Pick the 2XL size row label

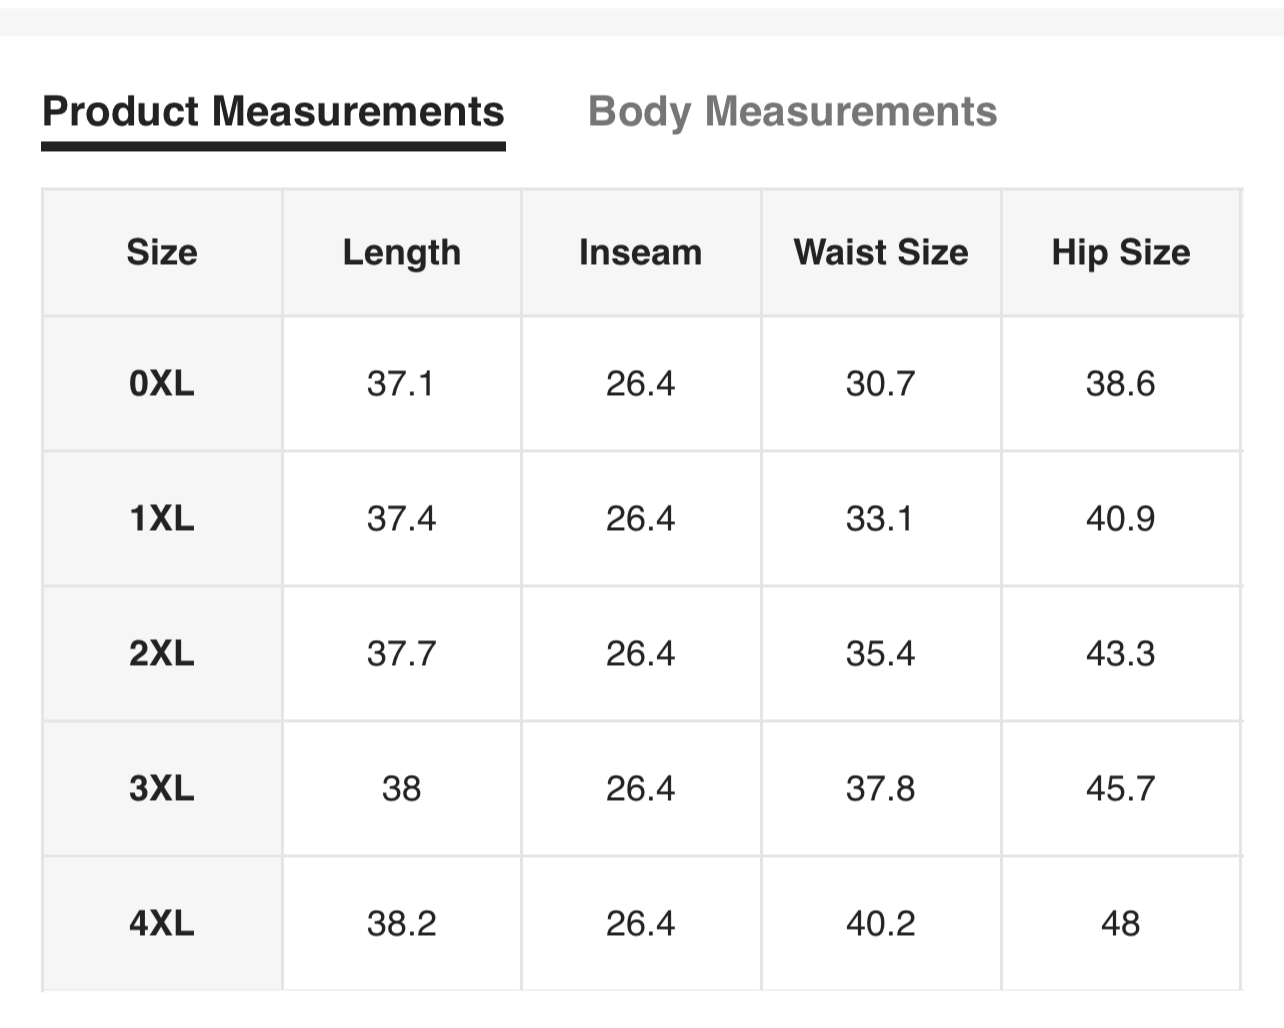[x=162, y=653]
